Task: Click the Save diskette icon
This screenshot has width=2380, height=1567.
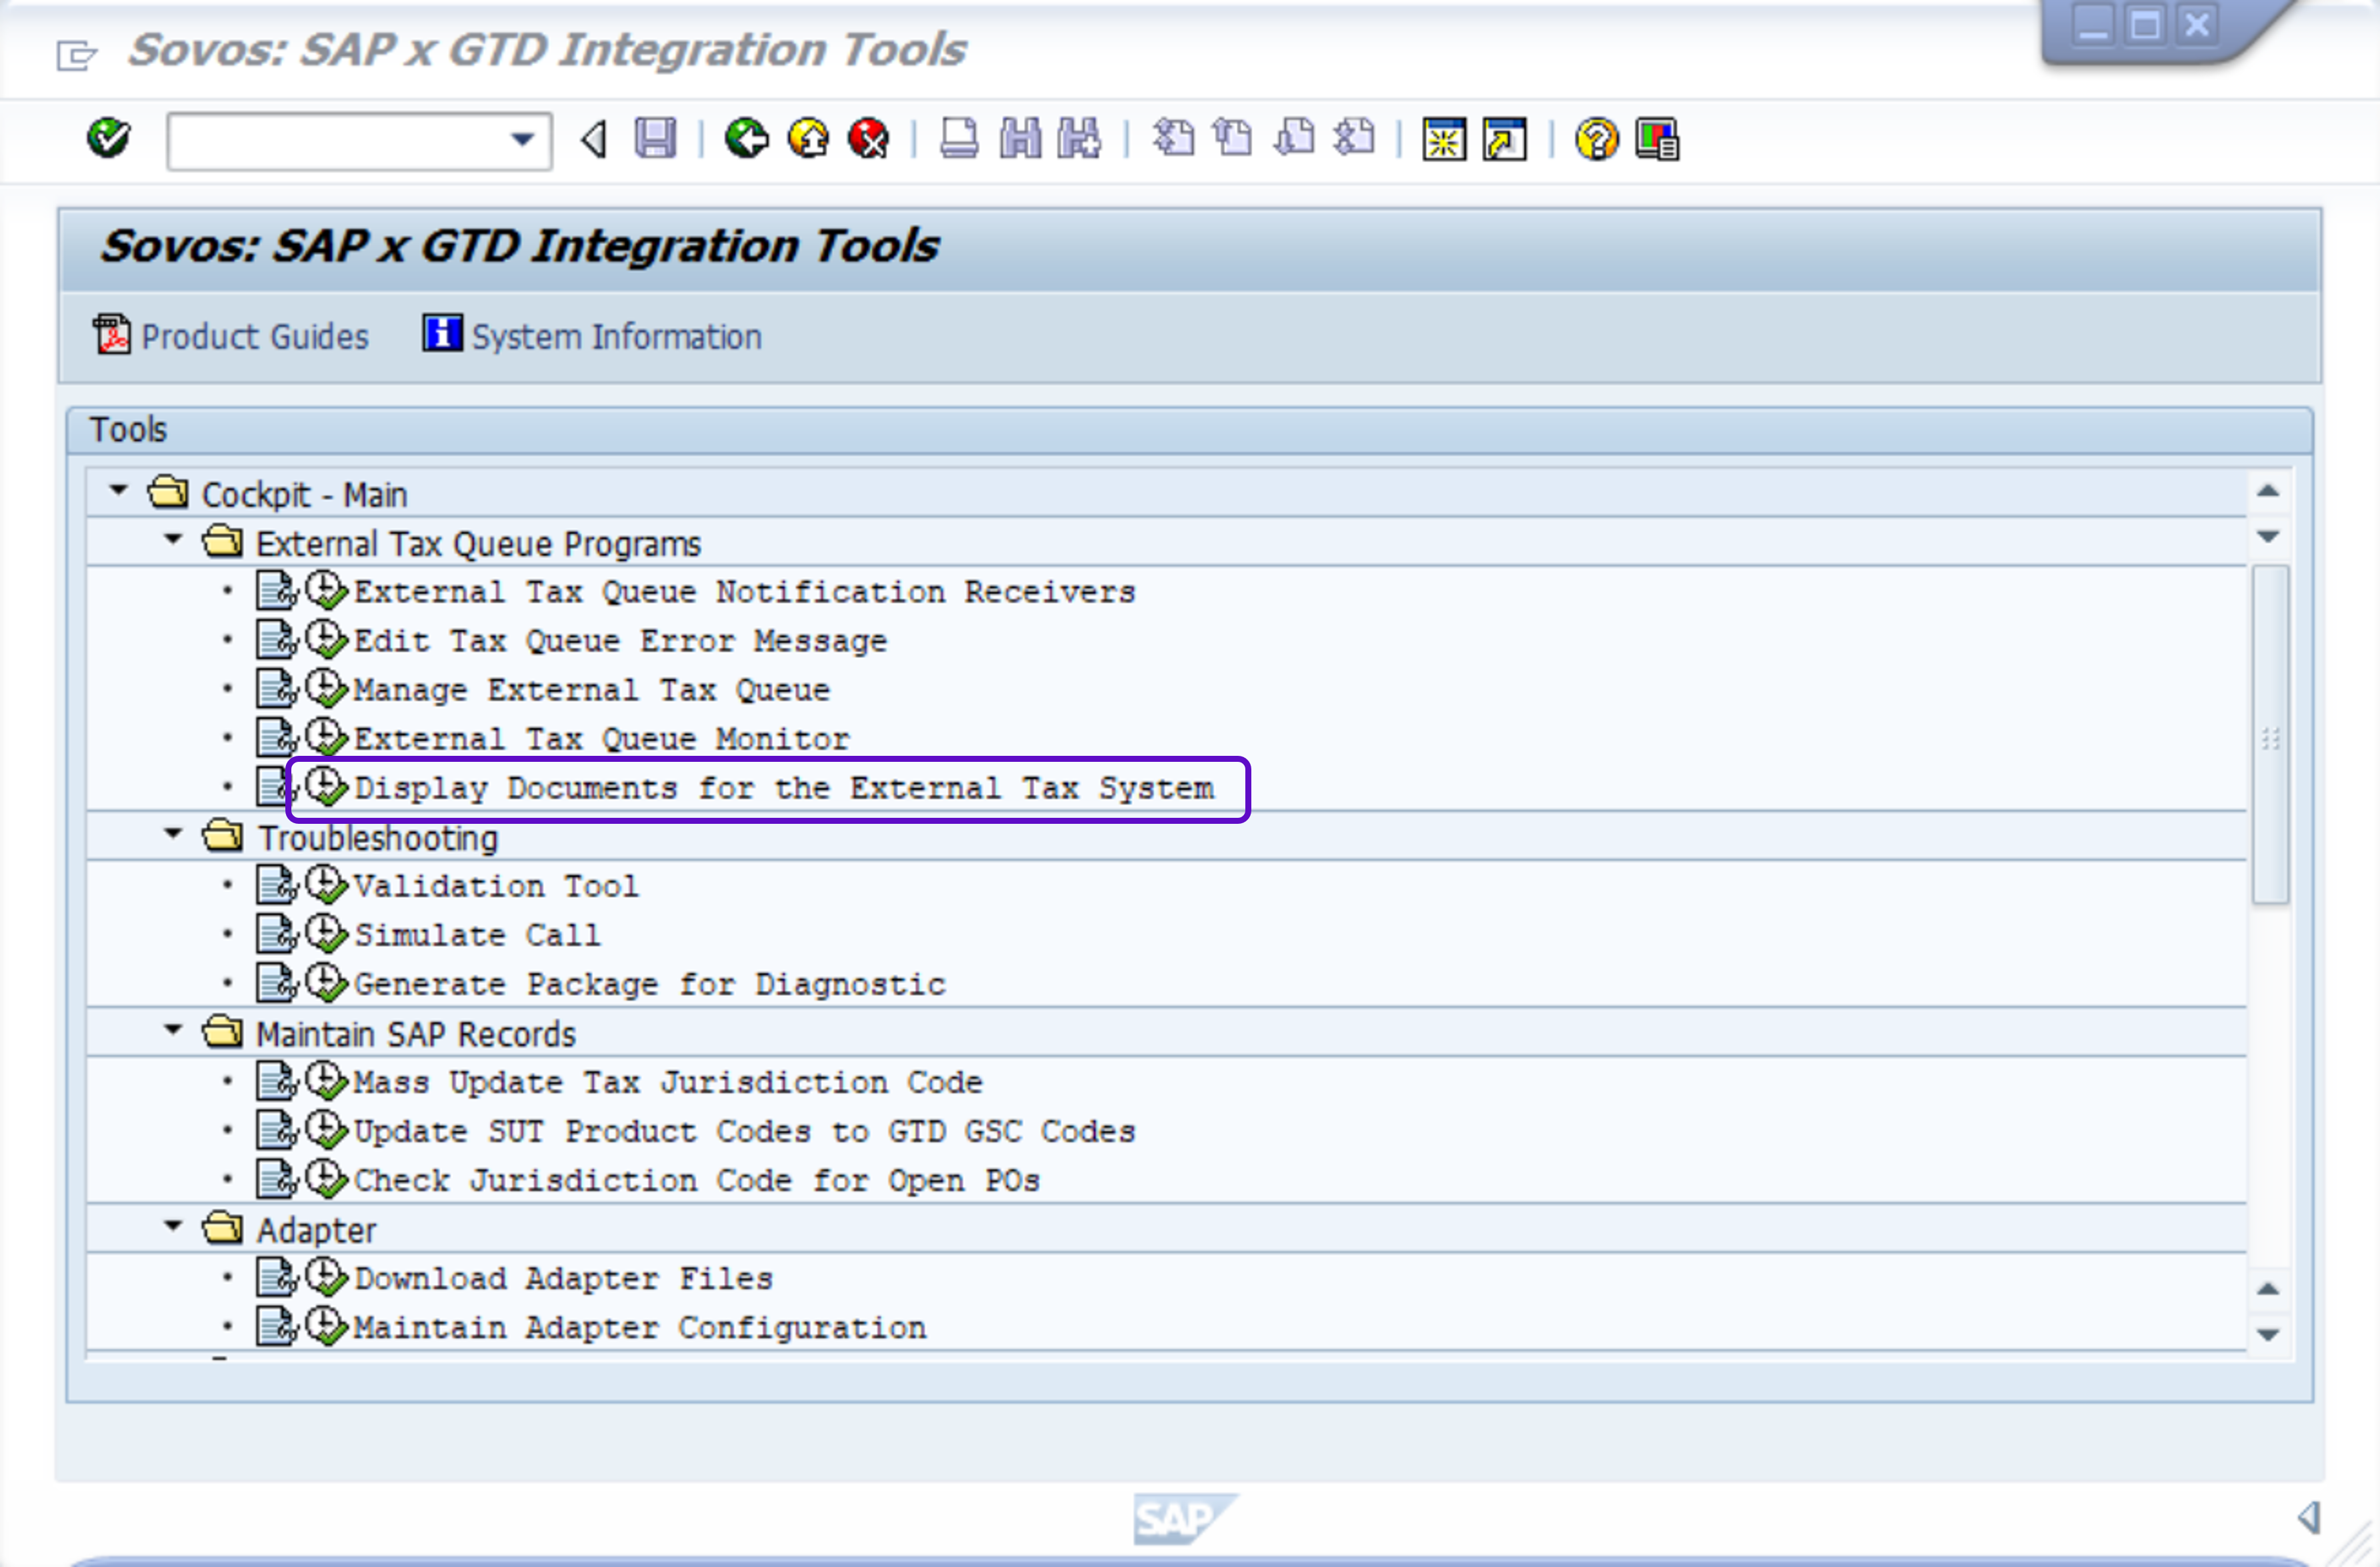Action: pyautogui.click(x=655, y=138)
